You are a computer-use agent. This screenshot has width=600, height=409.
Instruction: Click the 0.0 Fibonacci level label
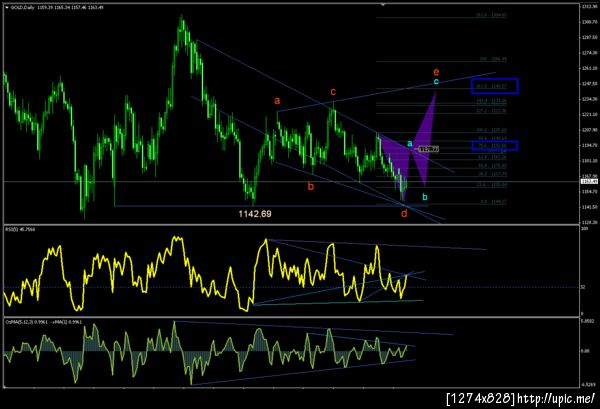494,202
